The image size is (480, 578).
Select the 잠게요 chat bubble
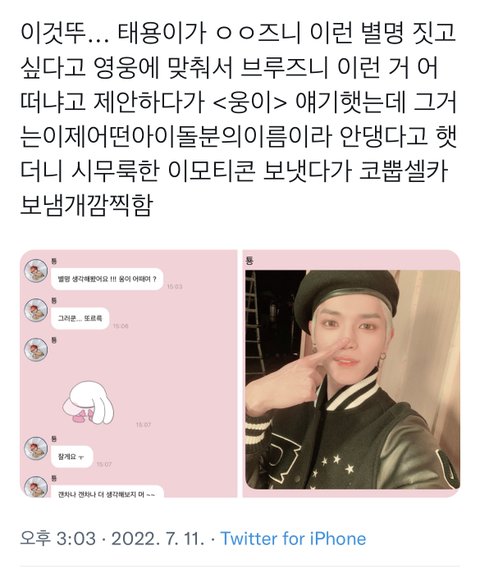(72, 457)
